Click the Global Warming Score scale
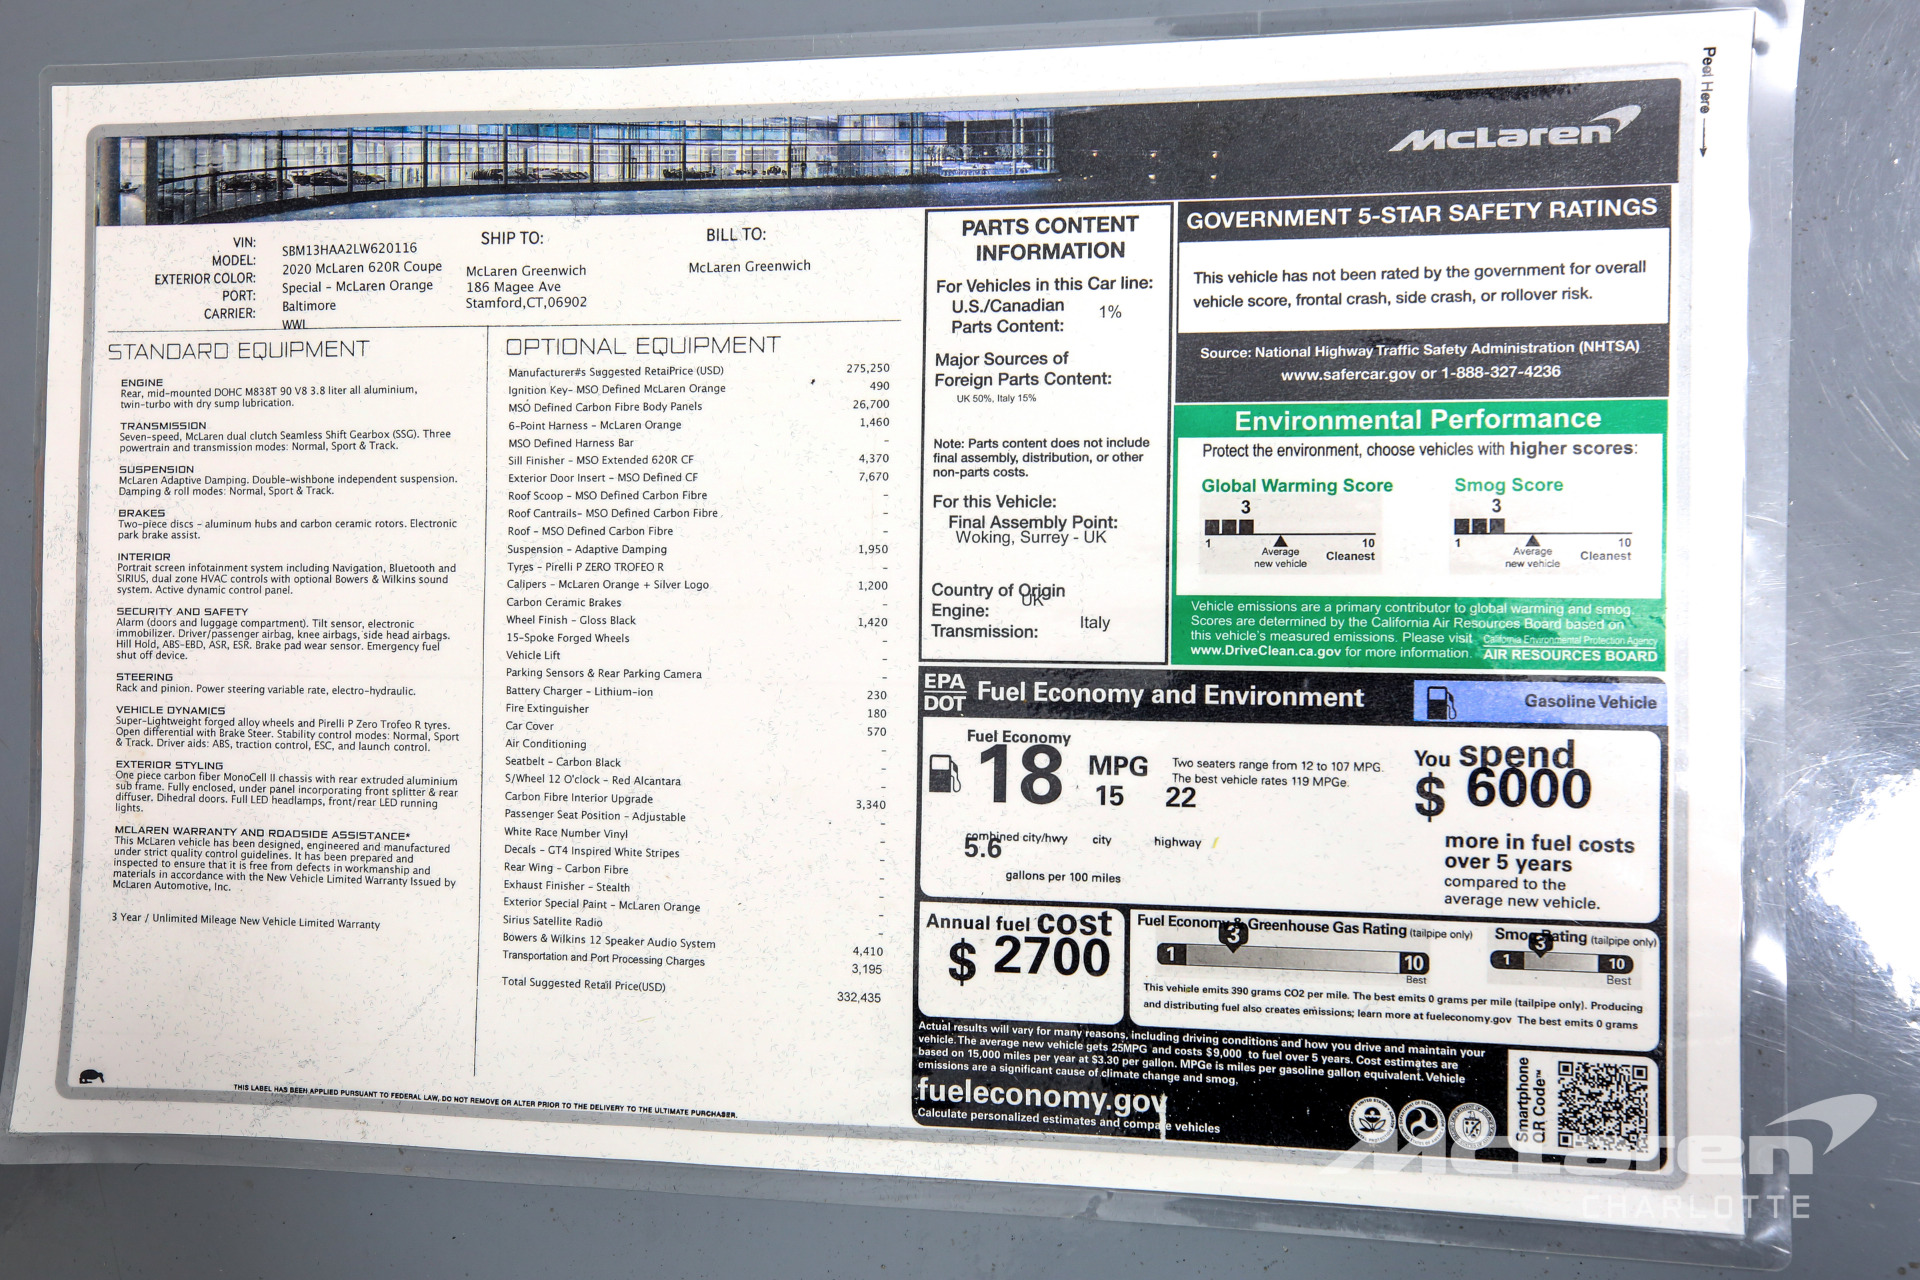 [x=1292, y=534]
